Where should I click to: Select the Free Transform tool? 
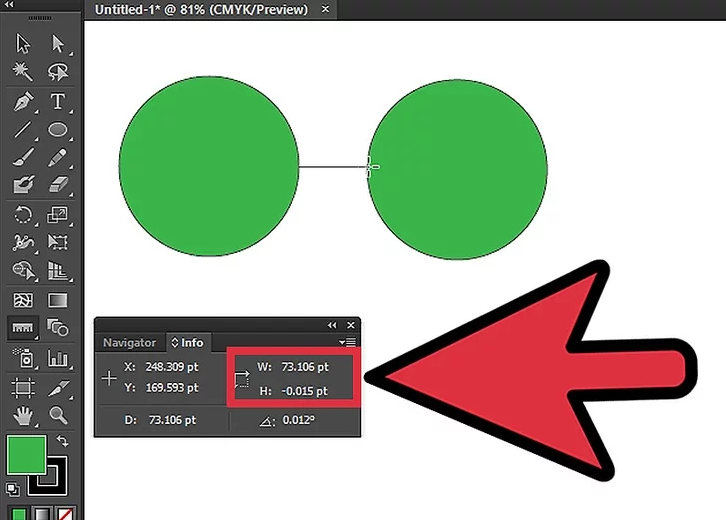coord(57,242)
